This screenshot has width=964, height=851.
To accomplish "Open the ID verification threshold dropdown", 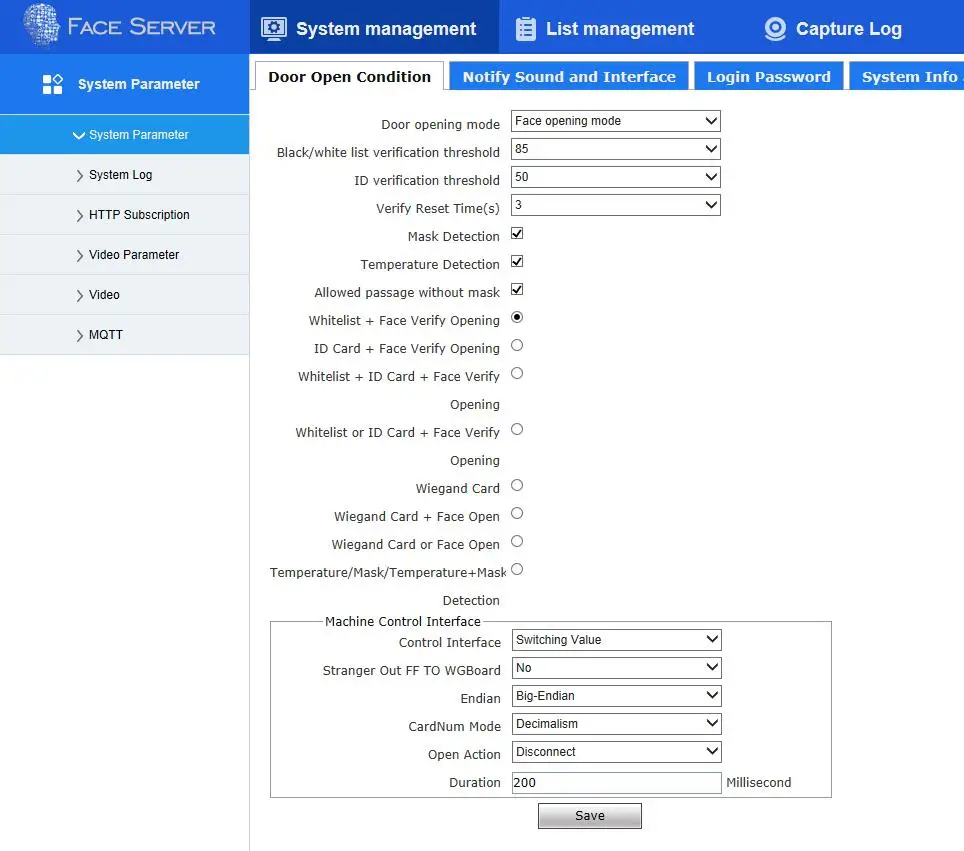I will (615, 177).
